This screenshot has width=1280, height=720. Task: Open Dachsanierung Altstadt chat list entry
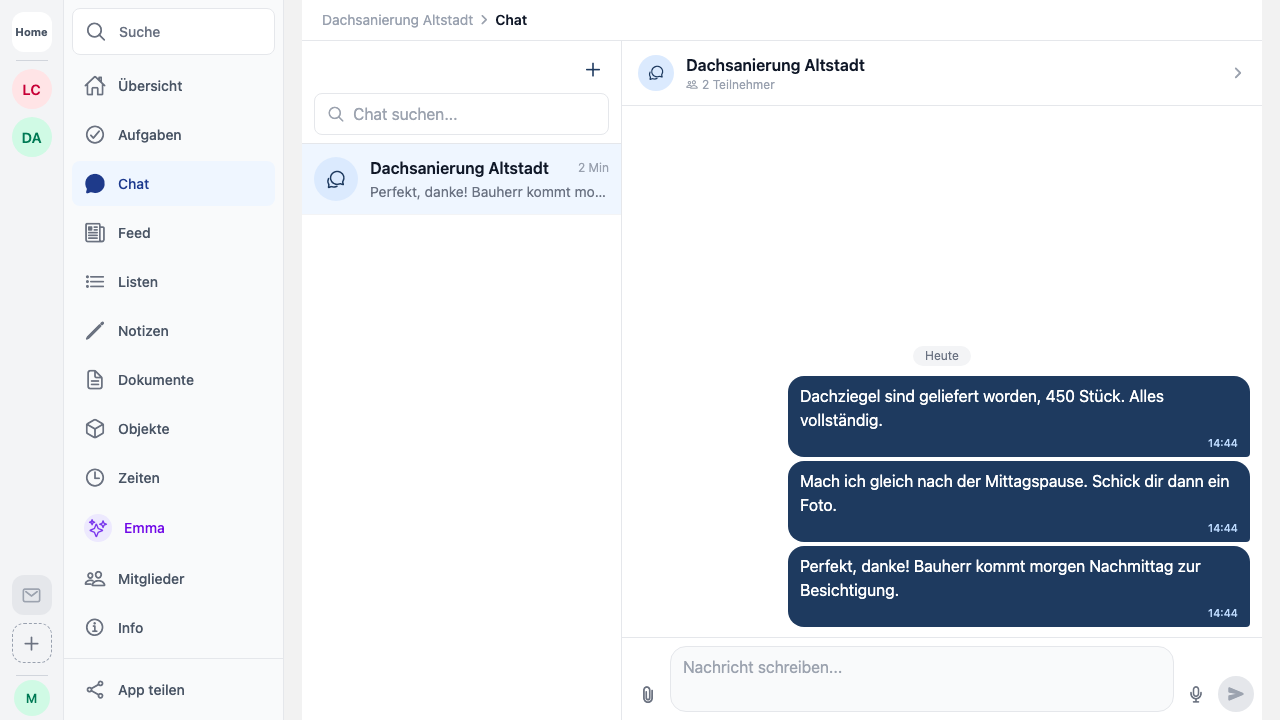[x=461, y=179]
